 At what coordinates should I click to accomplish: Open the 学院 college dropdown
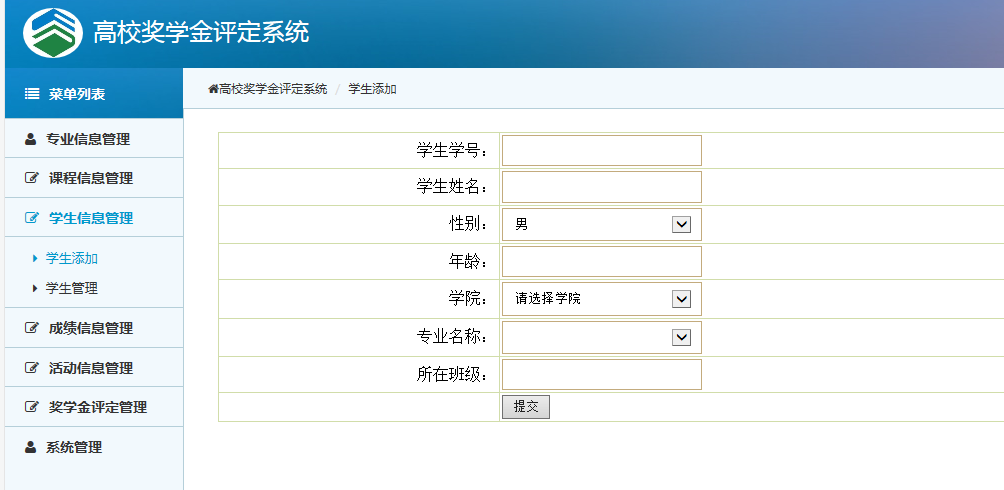pos(601,299)
